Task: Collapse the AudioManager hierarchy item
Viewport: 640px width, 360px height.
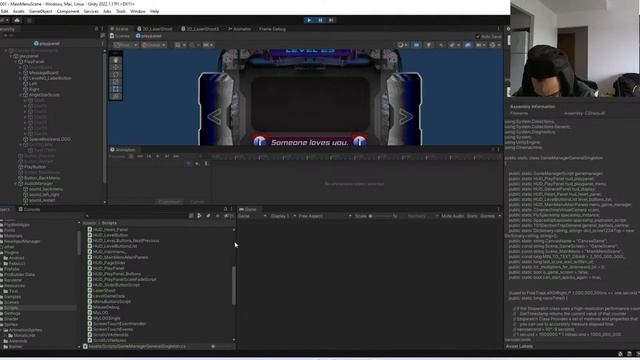Action: pyautogui.click(x=16, y=184)
